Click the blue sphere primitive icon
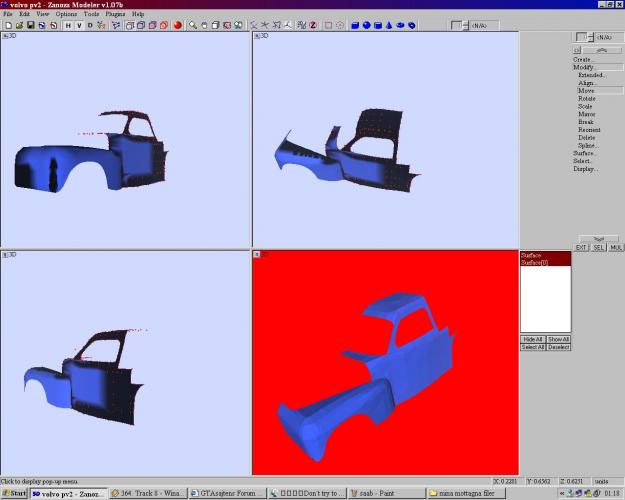Screen dimensions: 625x500 pos(367,25)
